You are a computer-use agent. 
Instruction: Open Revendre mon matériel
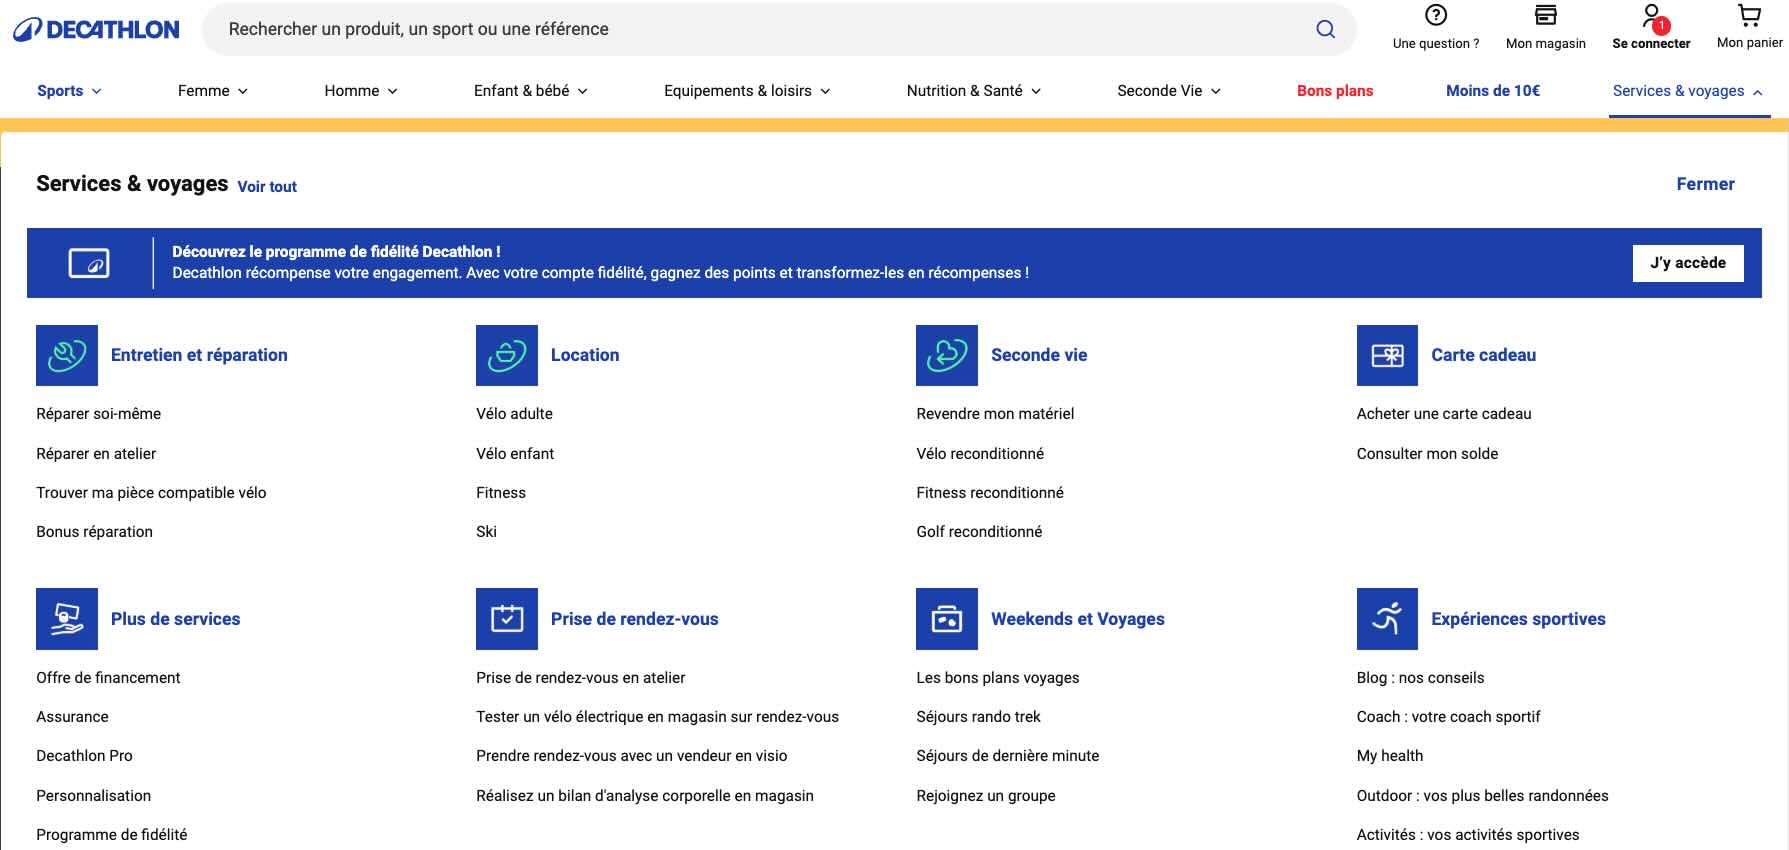(995, 414)
